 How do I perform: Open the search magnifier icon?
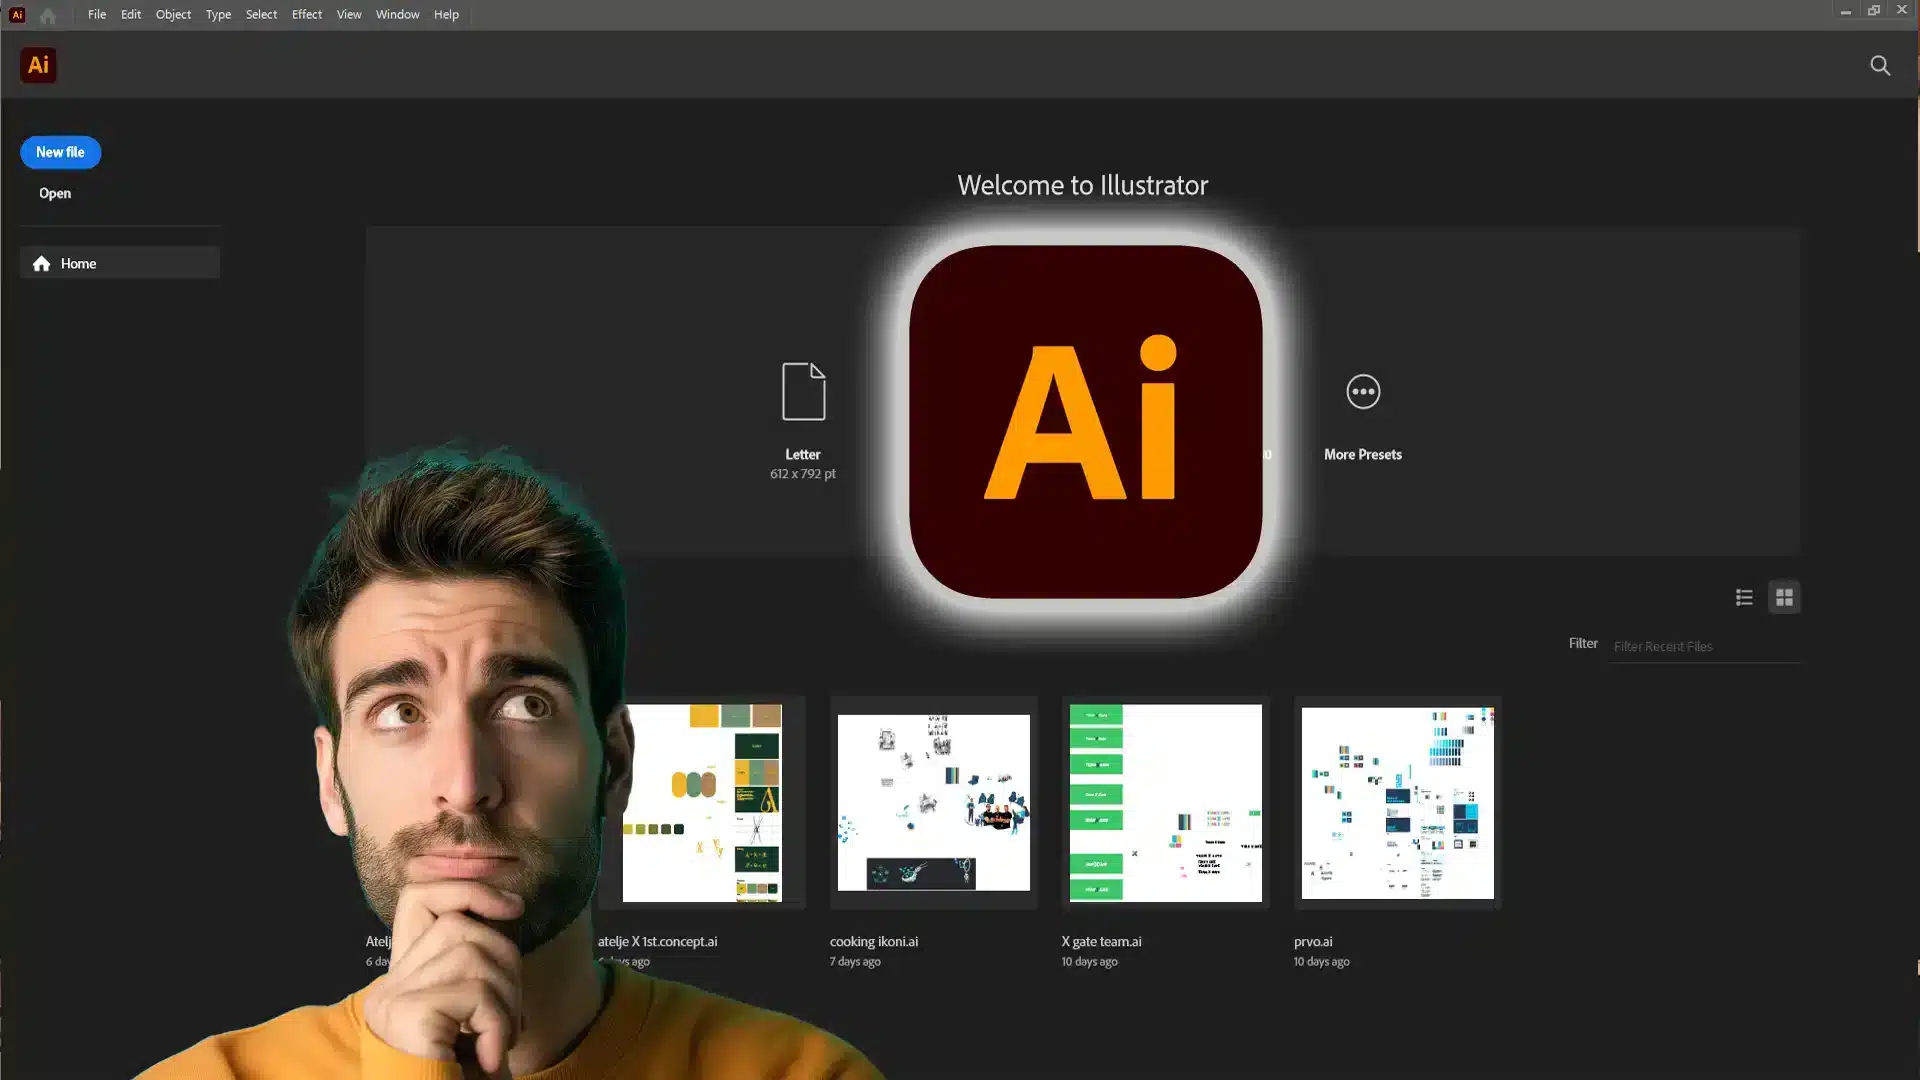[1880, 66]
